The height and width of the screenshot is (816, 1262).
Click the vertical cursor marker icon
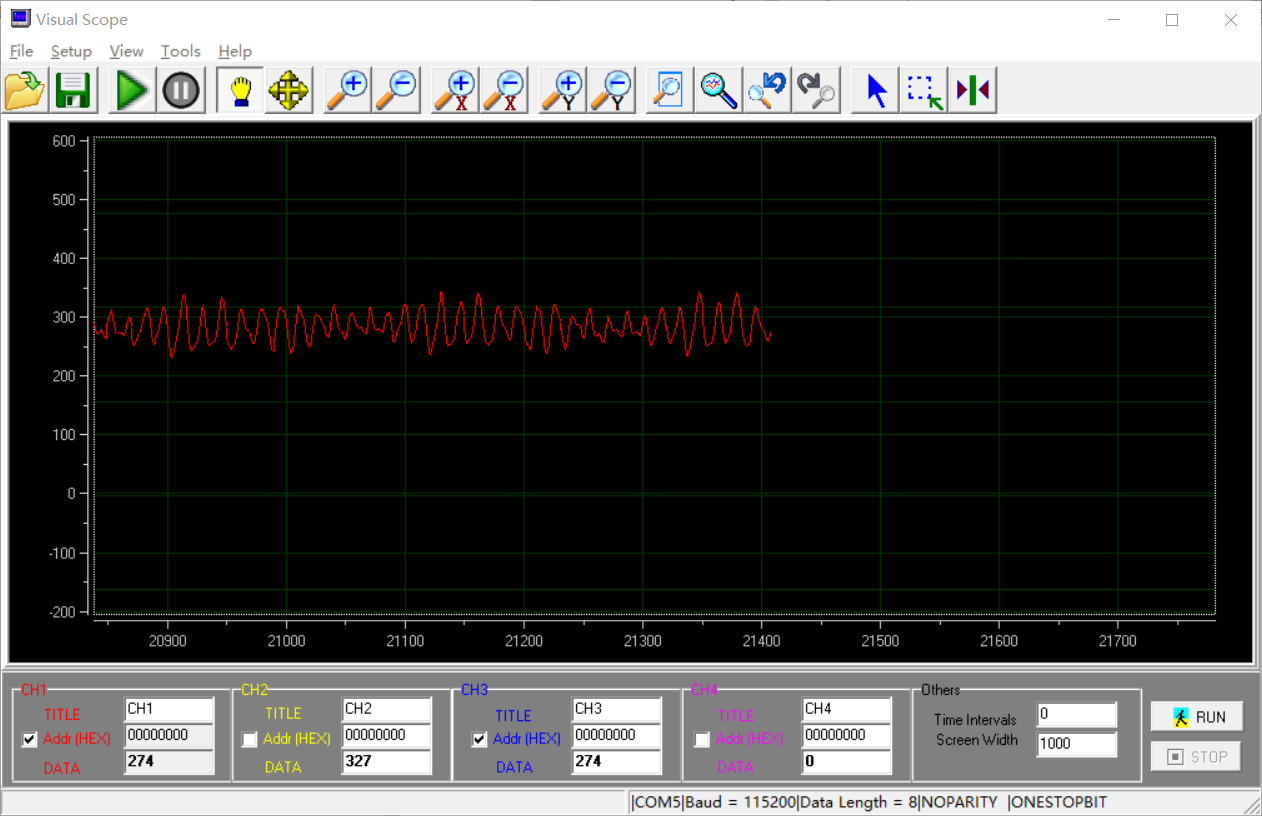[x=972, y=90]
